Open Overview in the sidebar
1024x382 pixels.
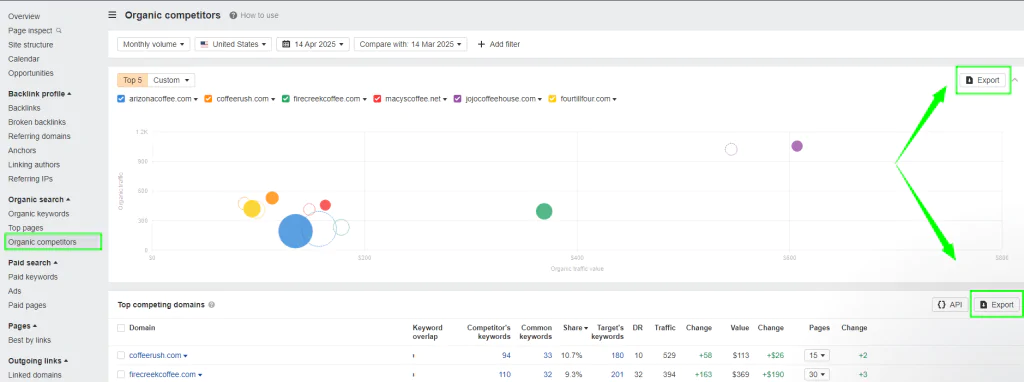24,16
